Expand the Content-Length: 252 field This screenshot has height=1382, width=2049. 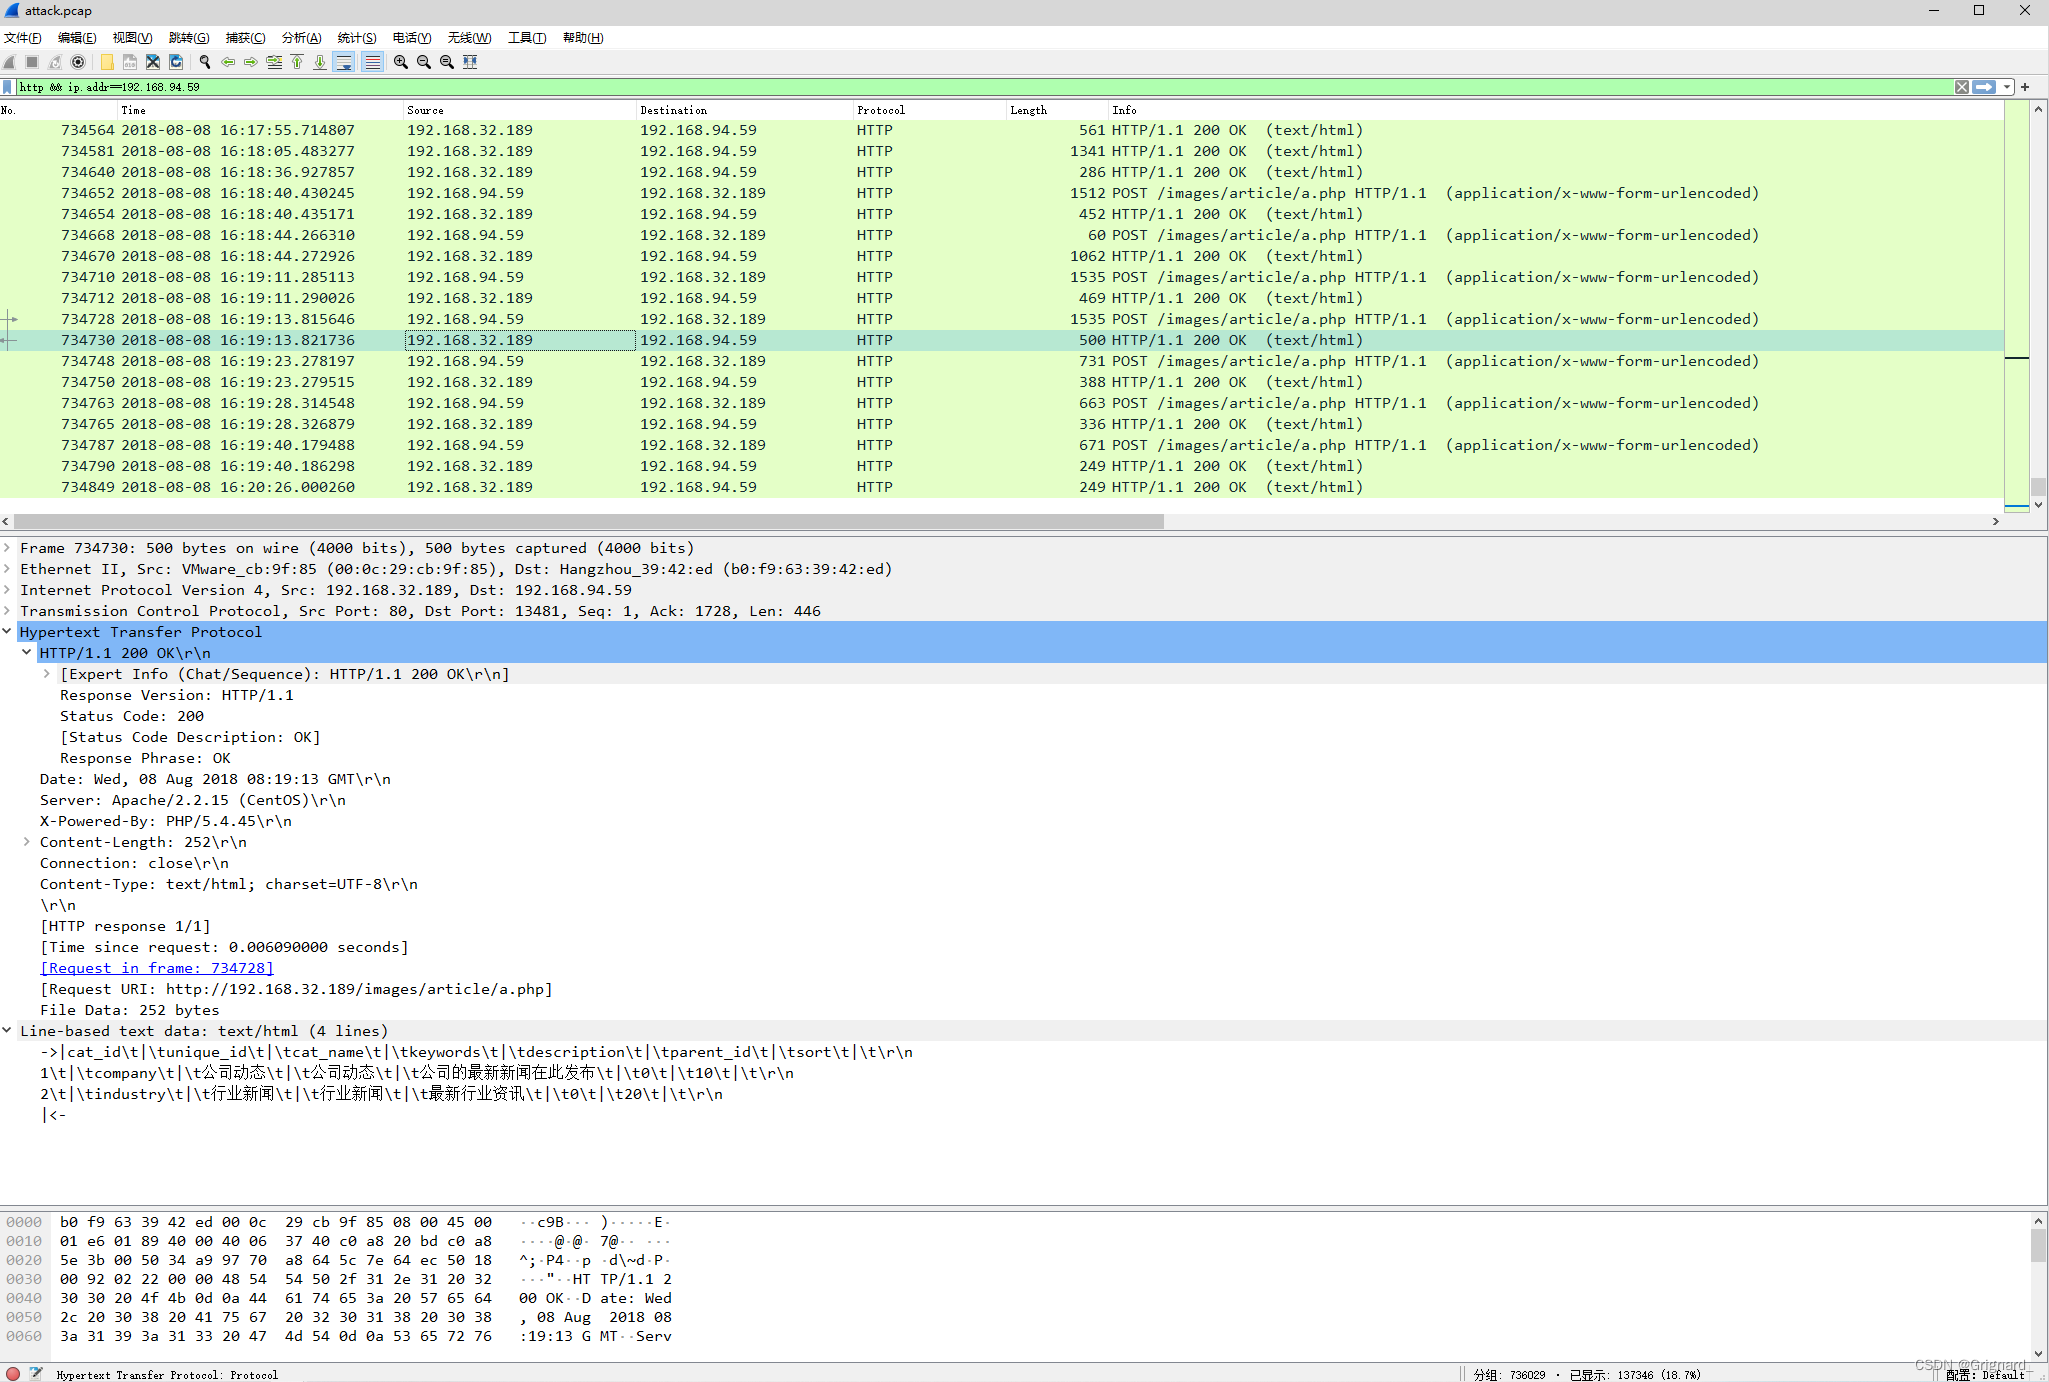pos(27,842)
